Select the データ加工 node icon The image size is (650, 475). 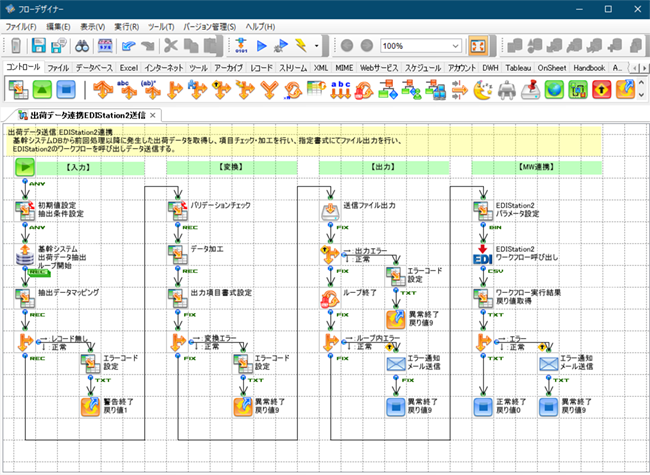pos(177,254)
